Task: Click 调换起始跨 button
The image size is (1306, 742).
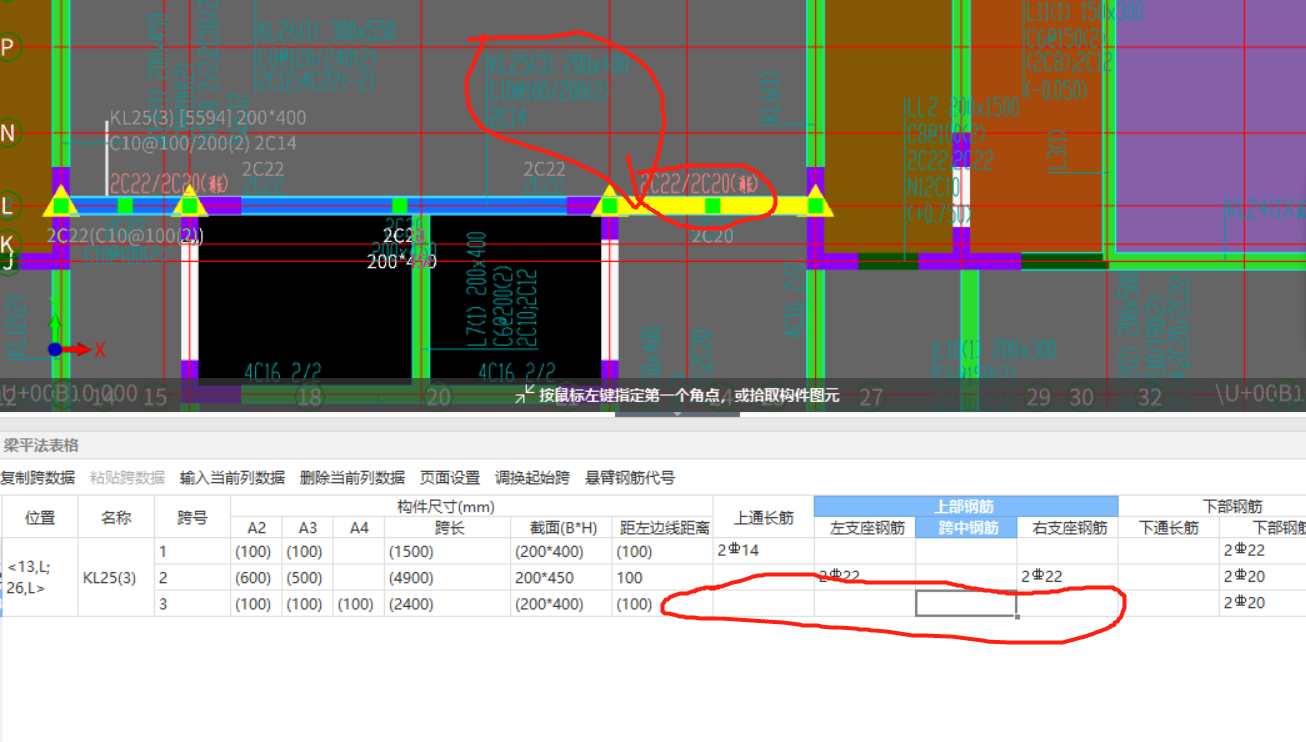Action: click(x=532, y=478)
